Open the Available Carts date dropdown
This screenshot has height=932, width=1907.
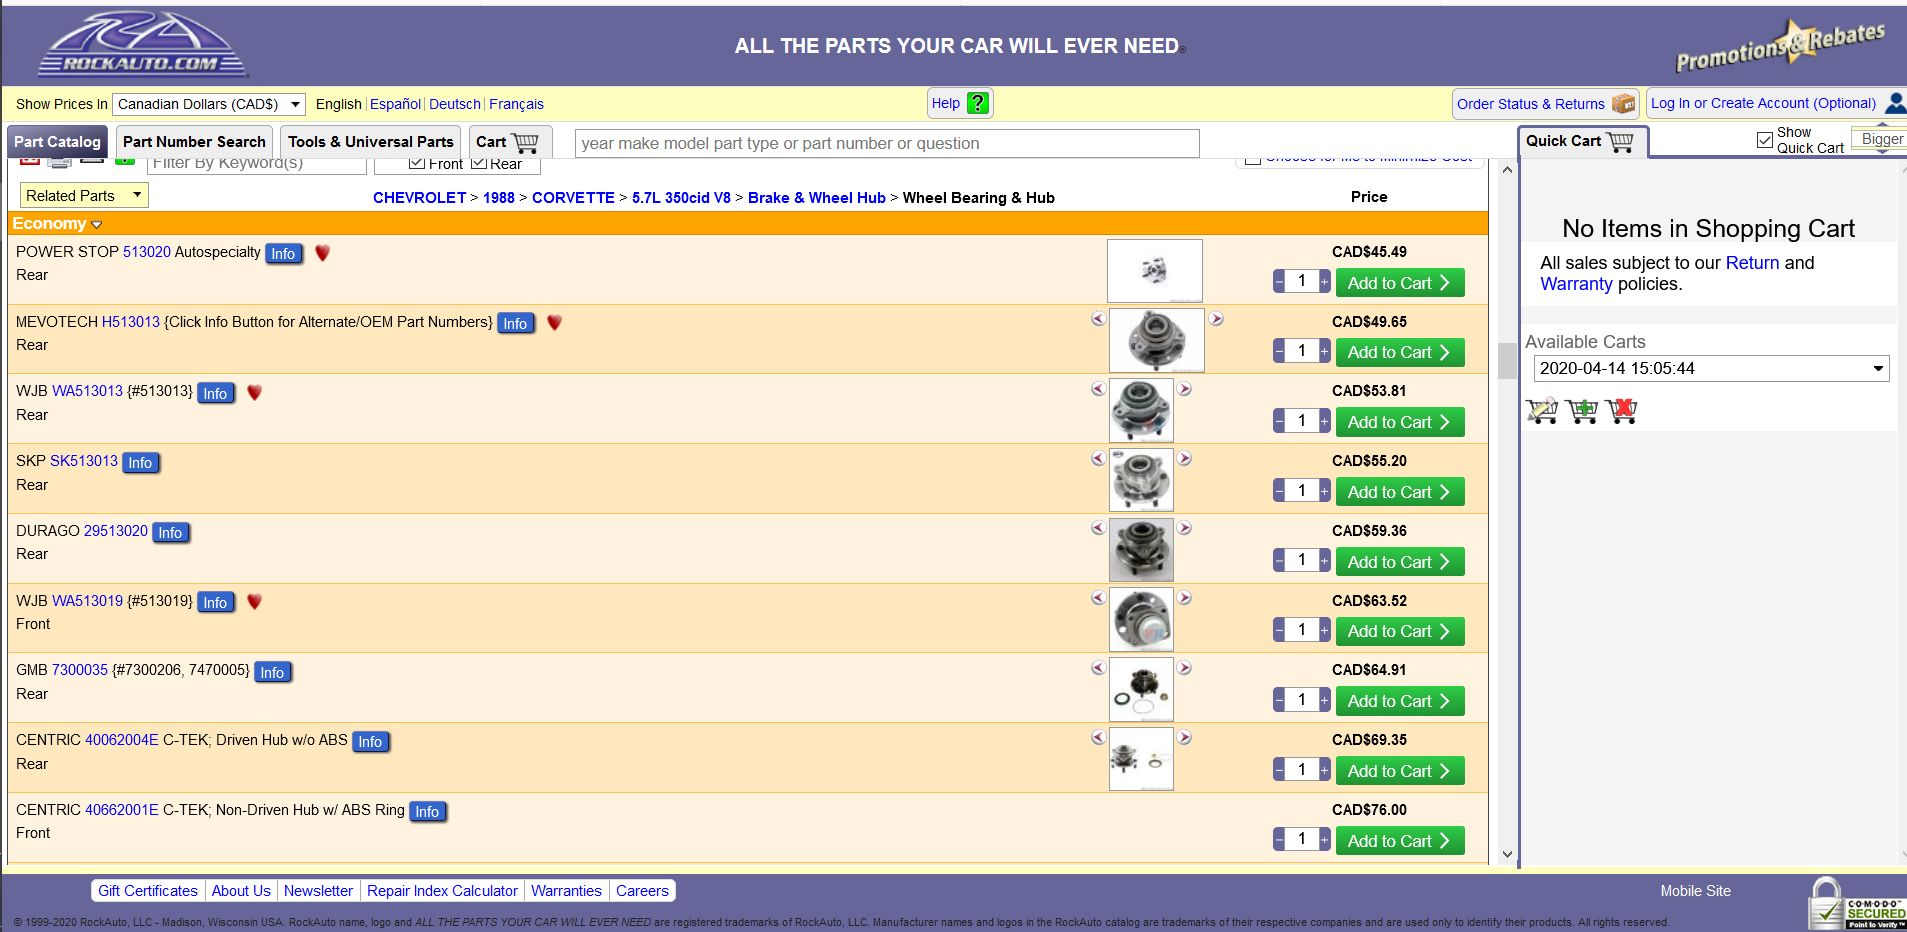point(1710,368)
